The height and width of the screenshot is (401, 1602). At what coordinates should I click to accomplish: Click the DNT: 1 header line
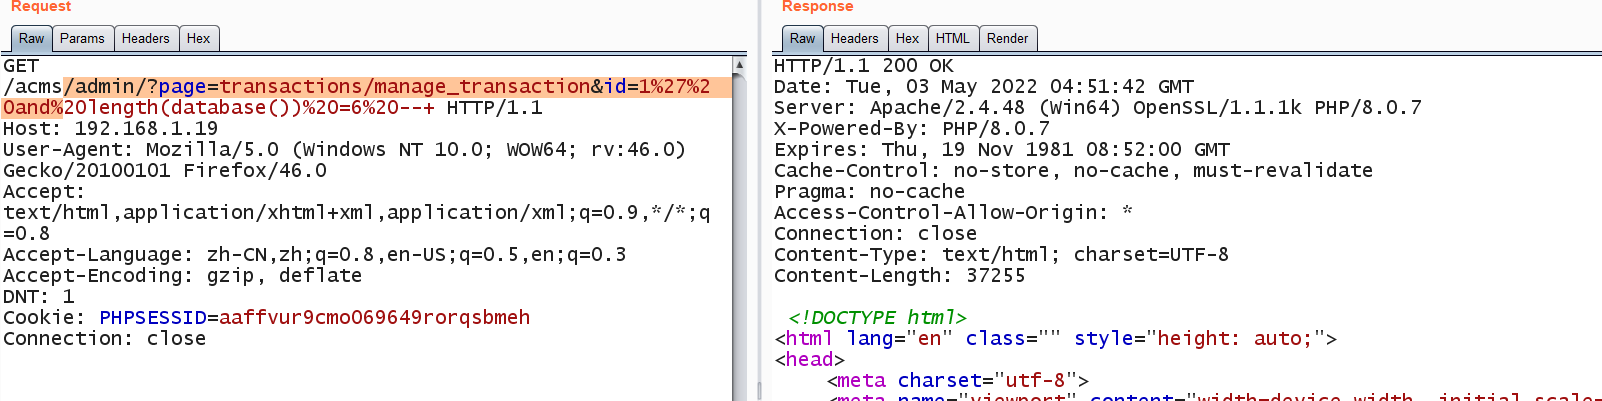tap(39, 297)
